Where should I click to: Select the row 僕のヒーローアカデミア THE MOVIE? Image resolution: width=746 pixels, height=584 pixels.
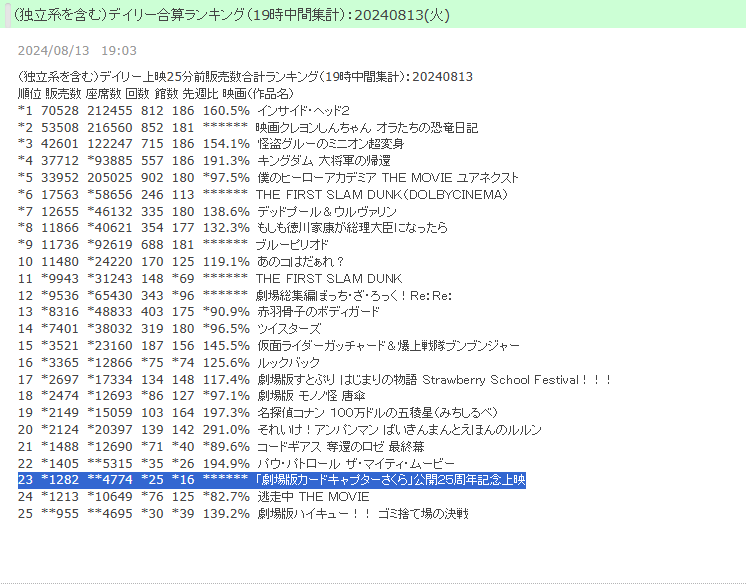[x=268, y=178]
